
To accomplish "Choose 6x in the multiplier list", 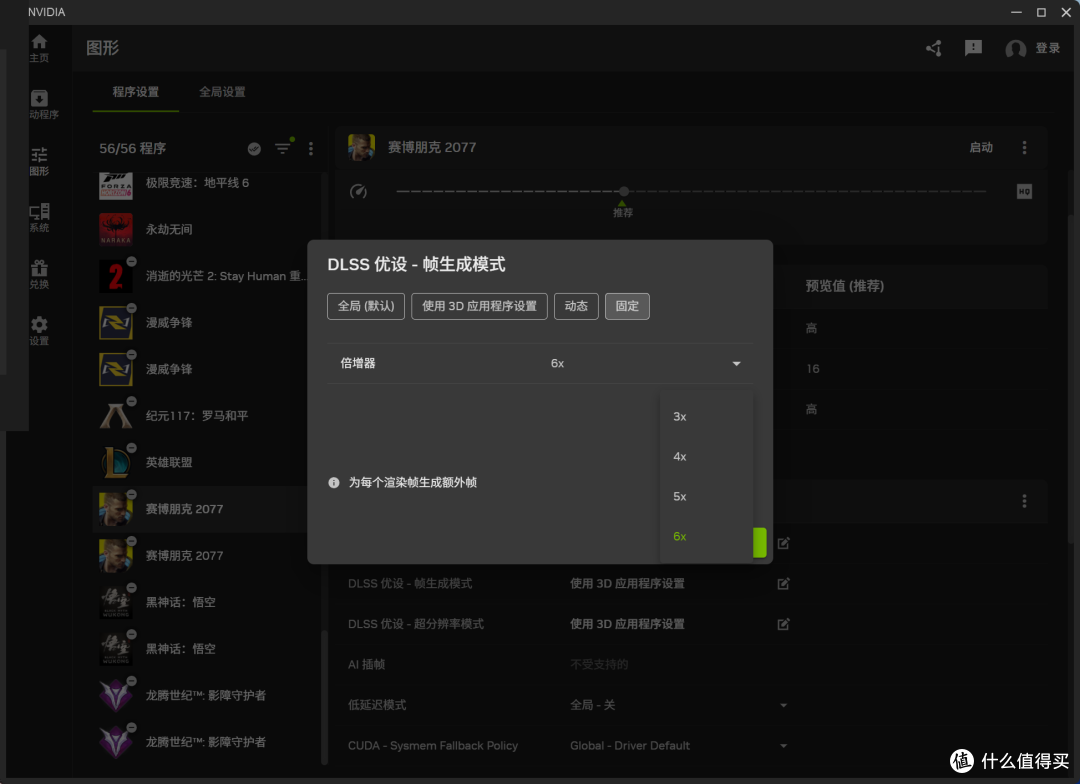I will click(707, 537).
